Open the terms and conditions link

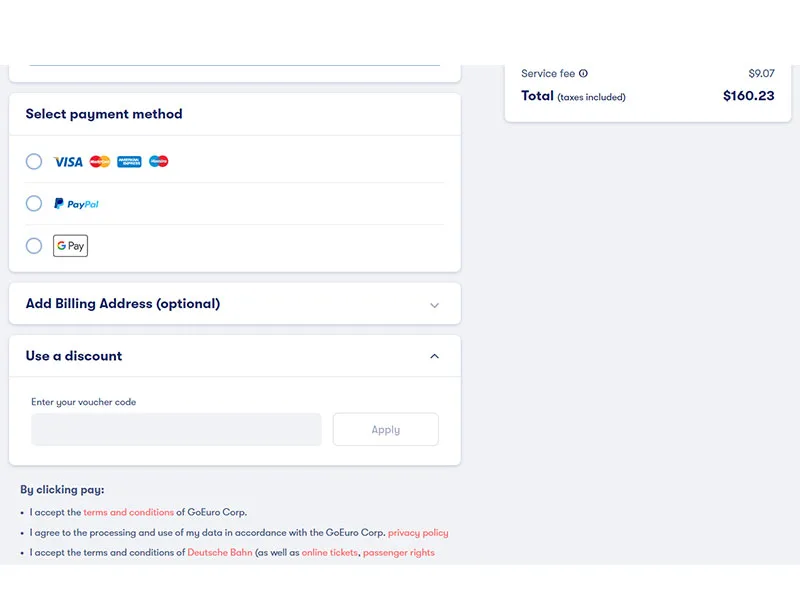pyautogui.click(x=129, y=512)
